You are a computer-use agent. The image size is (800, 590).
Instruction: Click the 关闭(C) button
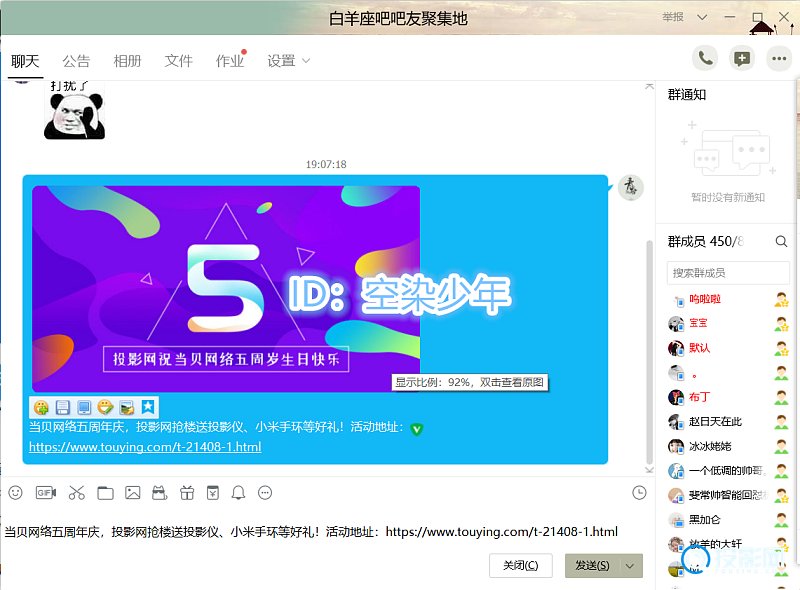pos(520,566)
